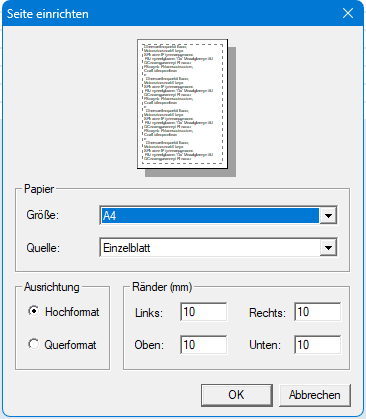Close the Seite einrichten dialog

click(x=348, y=13)
